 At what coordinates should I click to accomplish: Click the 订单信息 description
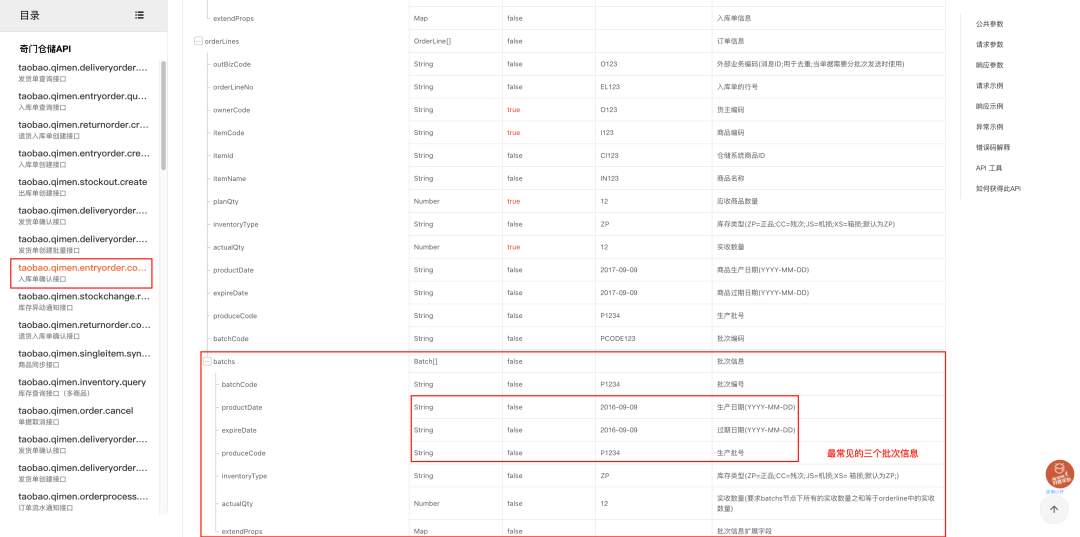click(x=730, y=41)
